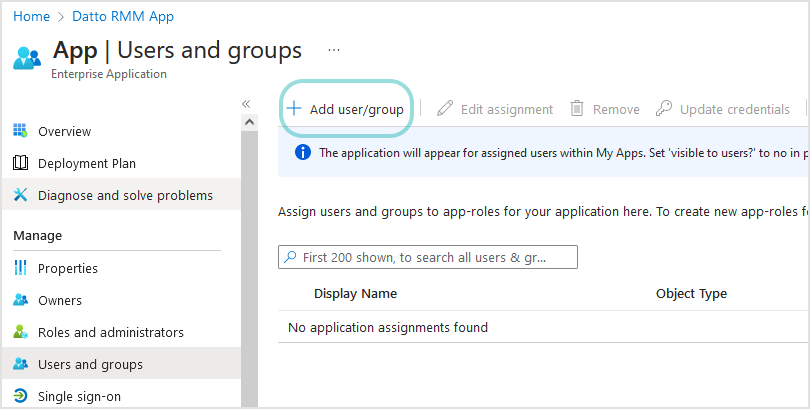The height and width of the screenshot is (409, 810).
Task: Click the sidebar vertical scrollbar track
Action: [250, 269]
